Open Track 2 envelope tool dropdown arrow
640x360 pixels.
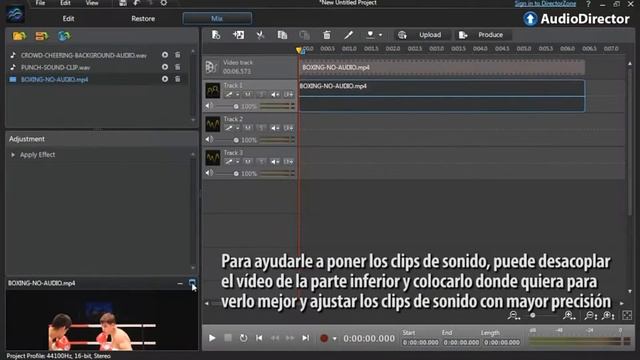tap(238, 128)
